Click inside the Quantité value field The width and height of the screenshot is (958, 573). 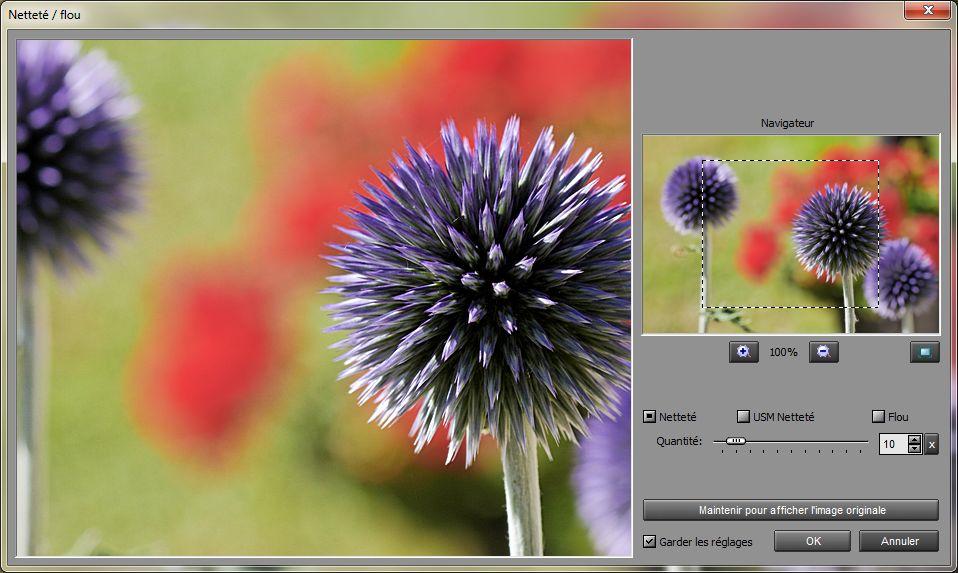[x=894, y=444]
